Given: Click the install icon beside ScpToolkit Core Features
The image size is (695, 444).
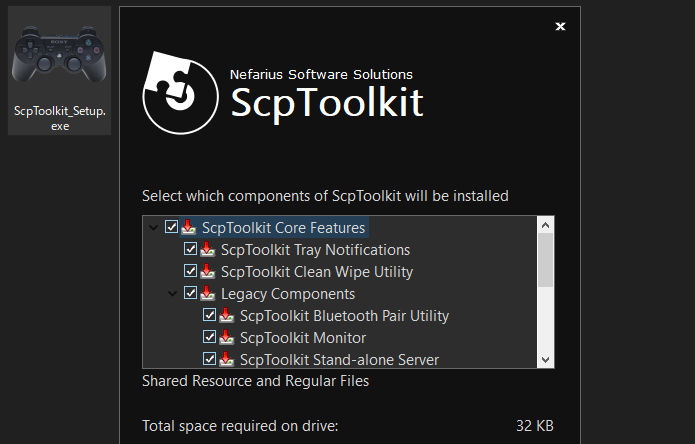Looking at the screenshot, I should (189, 227).
